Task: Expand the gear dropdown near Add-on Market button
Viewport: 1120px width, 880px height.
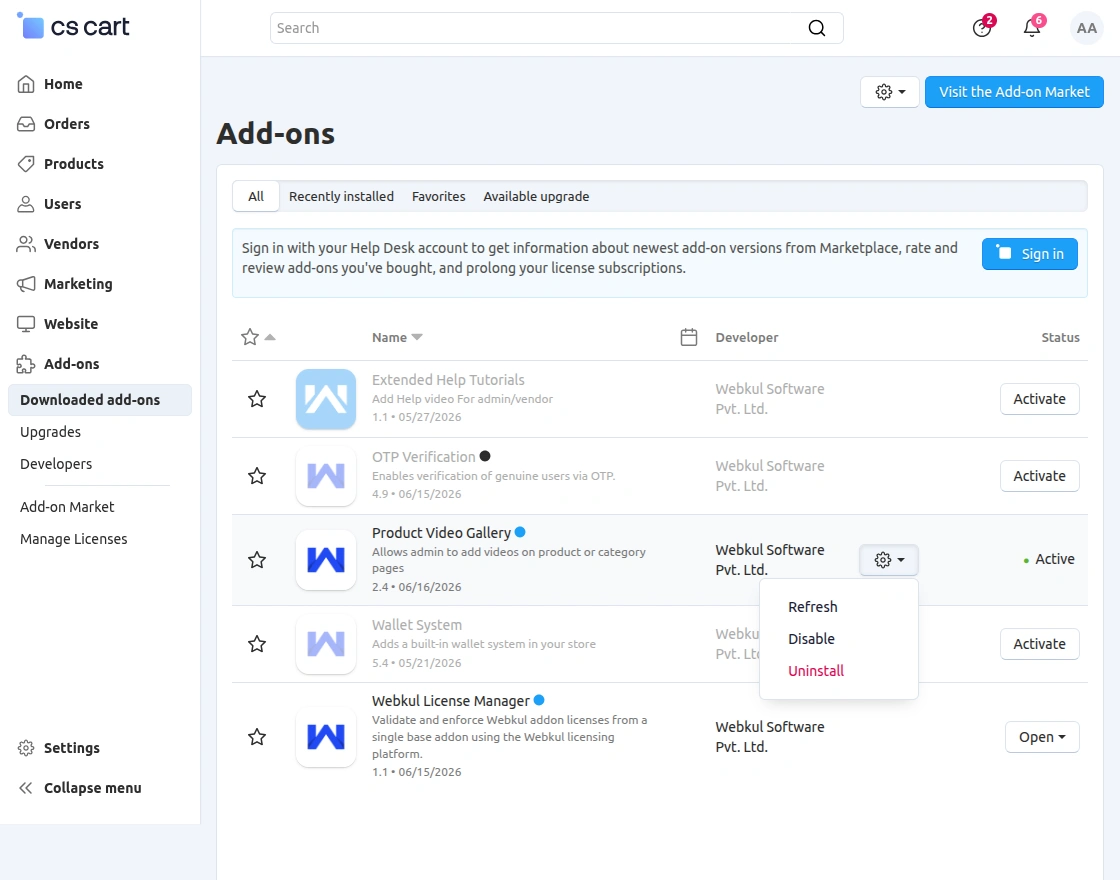Action: click(x=889, y=92)
